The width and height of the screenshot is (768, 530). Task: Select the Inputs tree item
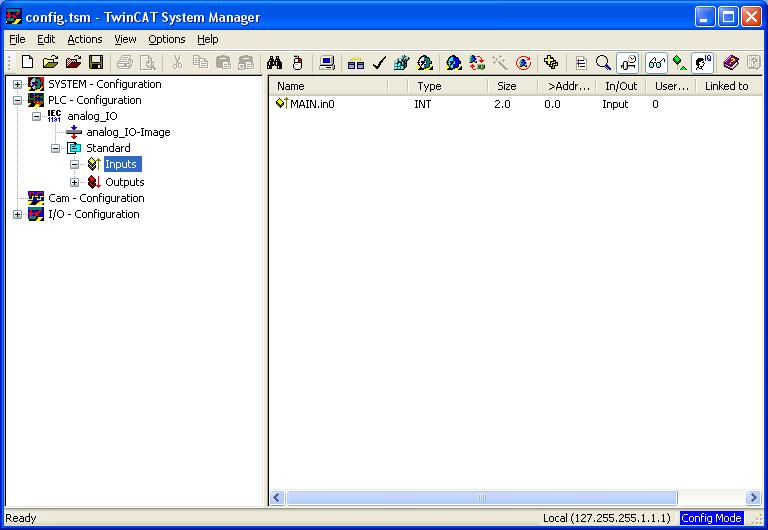coord(120,164)
